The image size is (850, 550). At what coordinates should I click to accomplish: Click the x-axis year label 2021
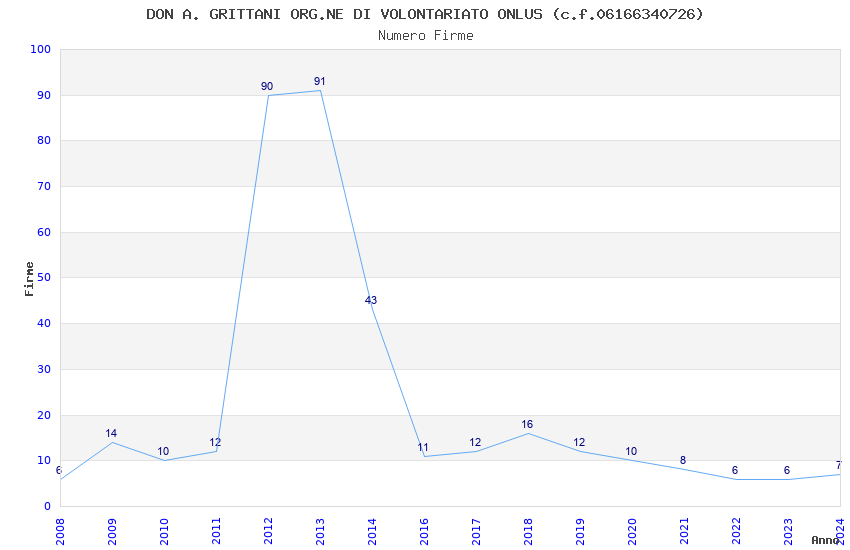tap(684, 531)
